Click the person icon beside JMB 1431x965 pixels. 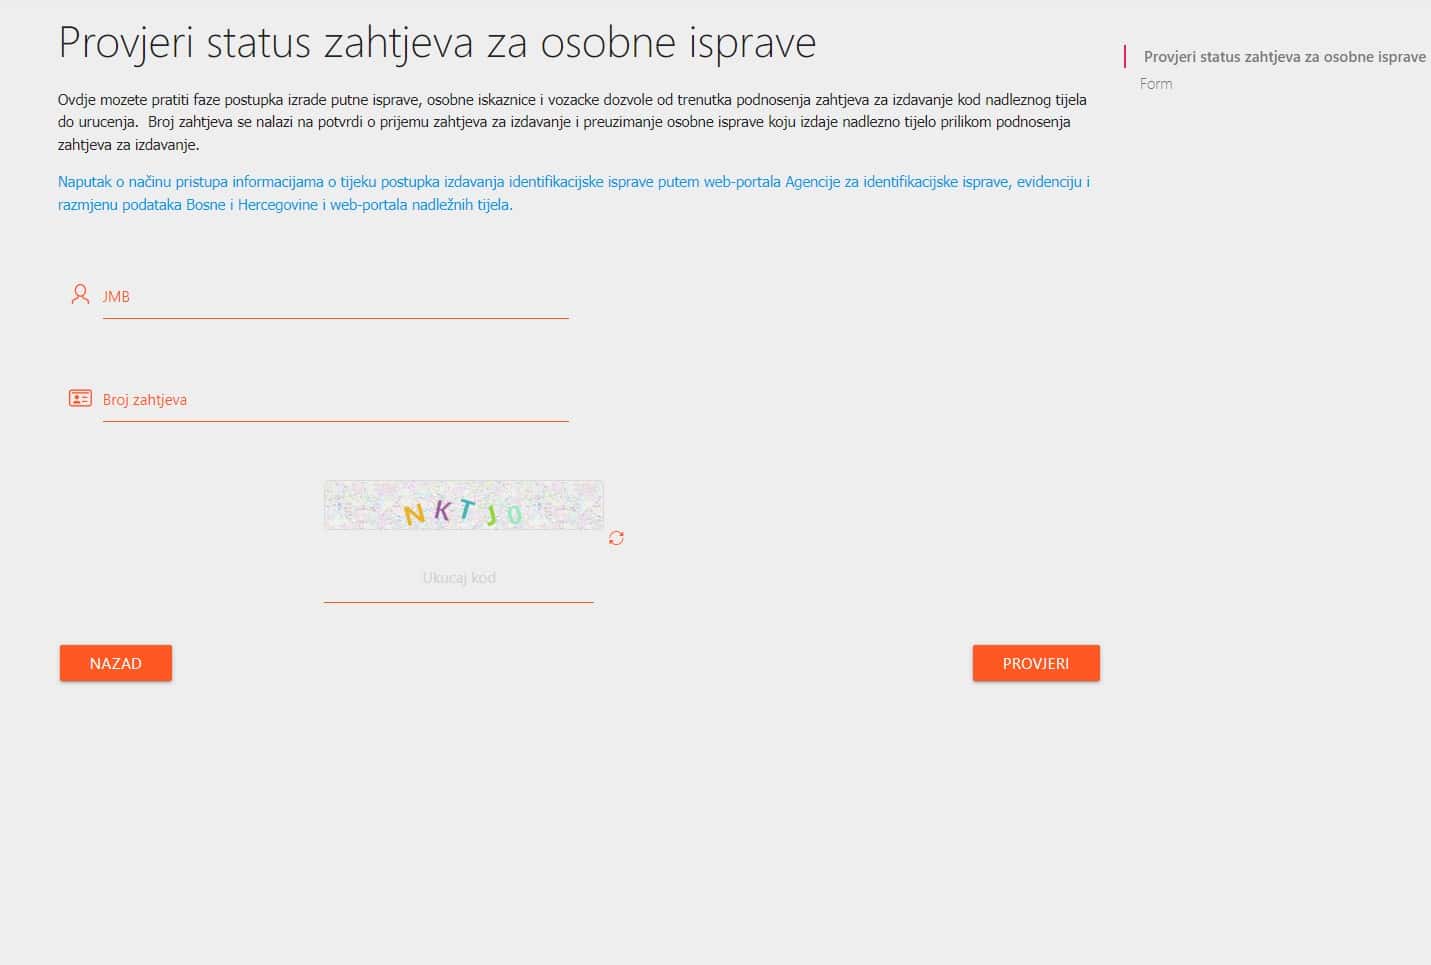point(80,294)
